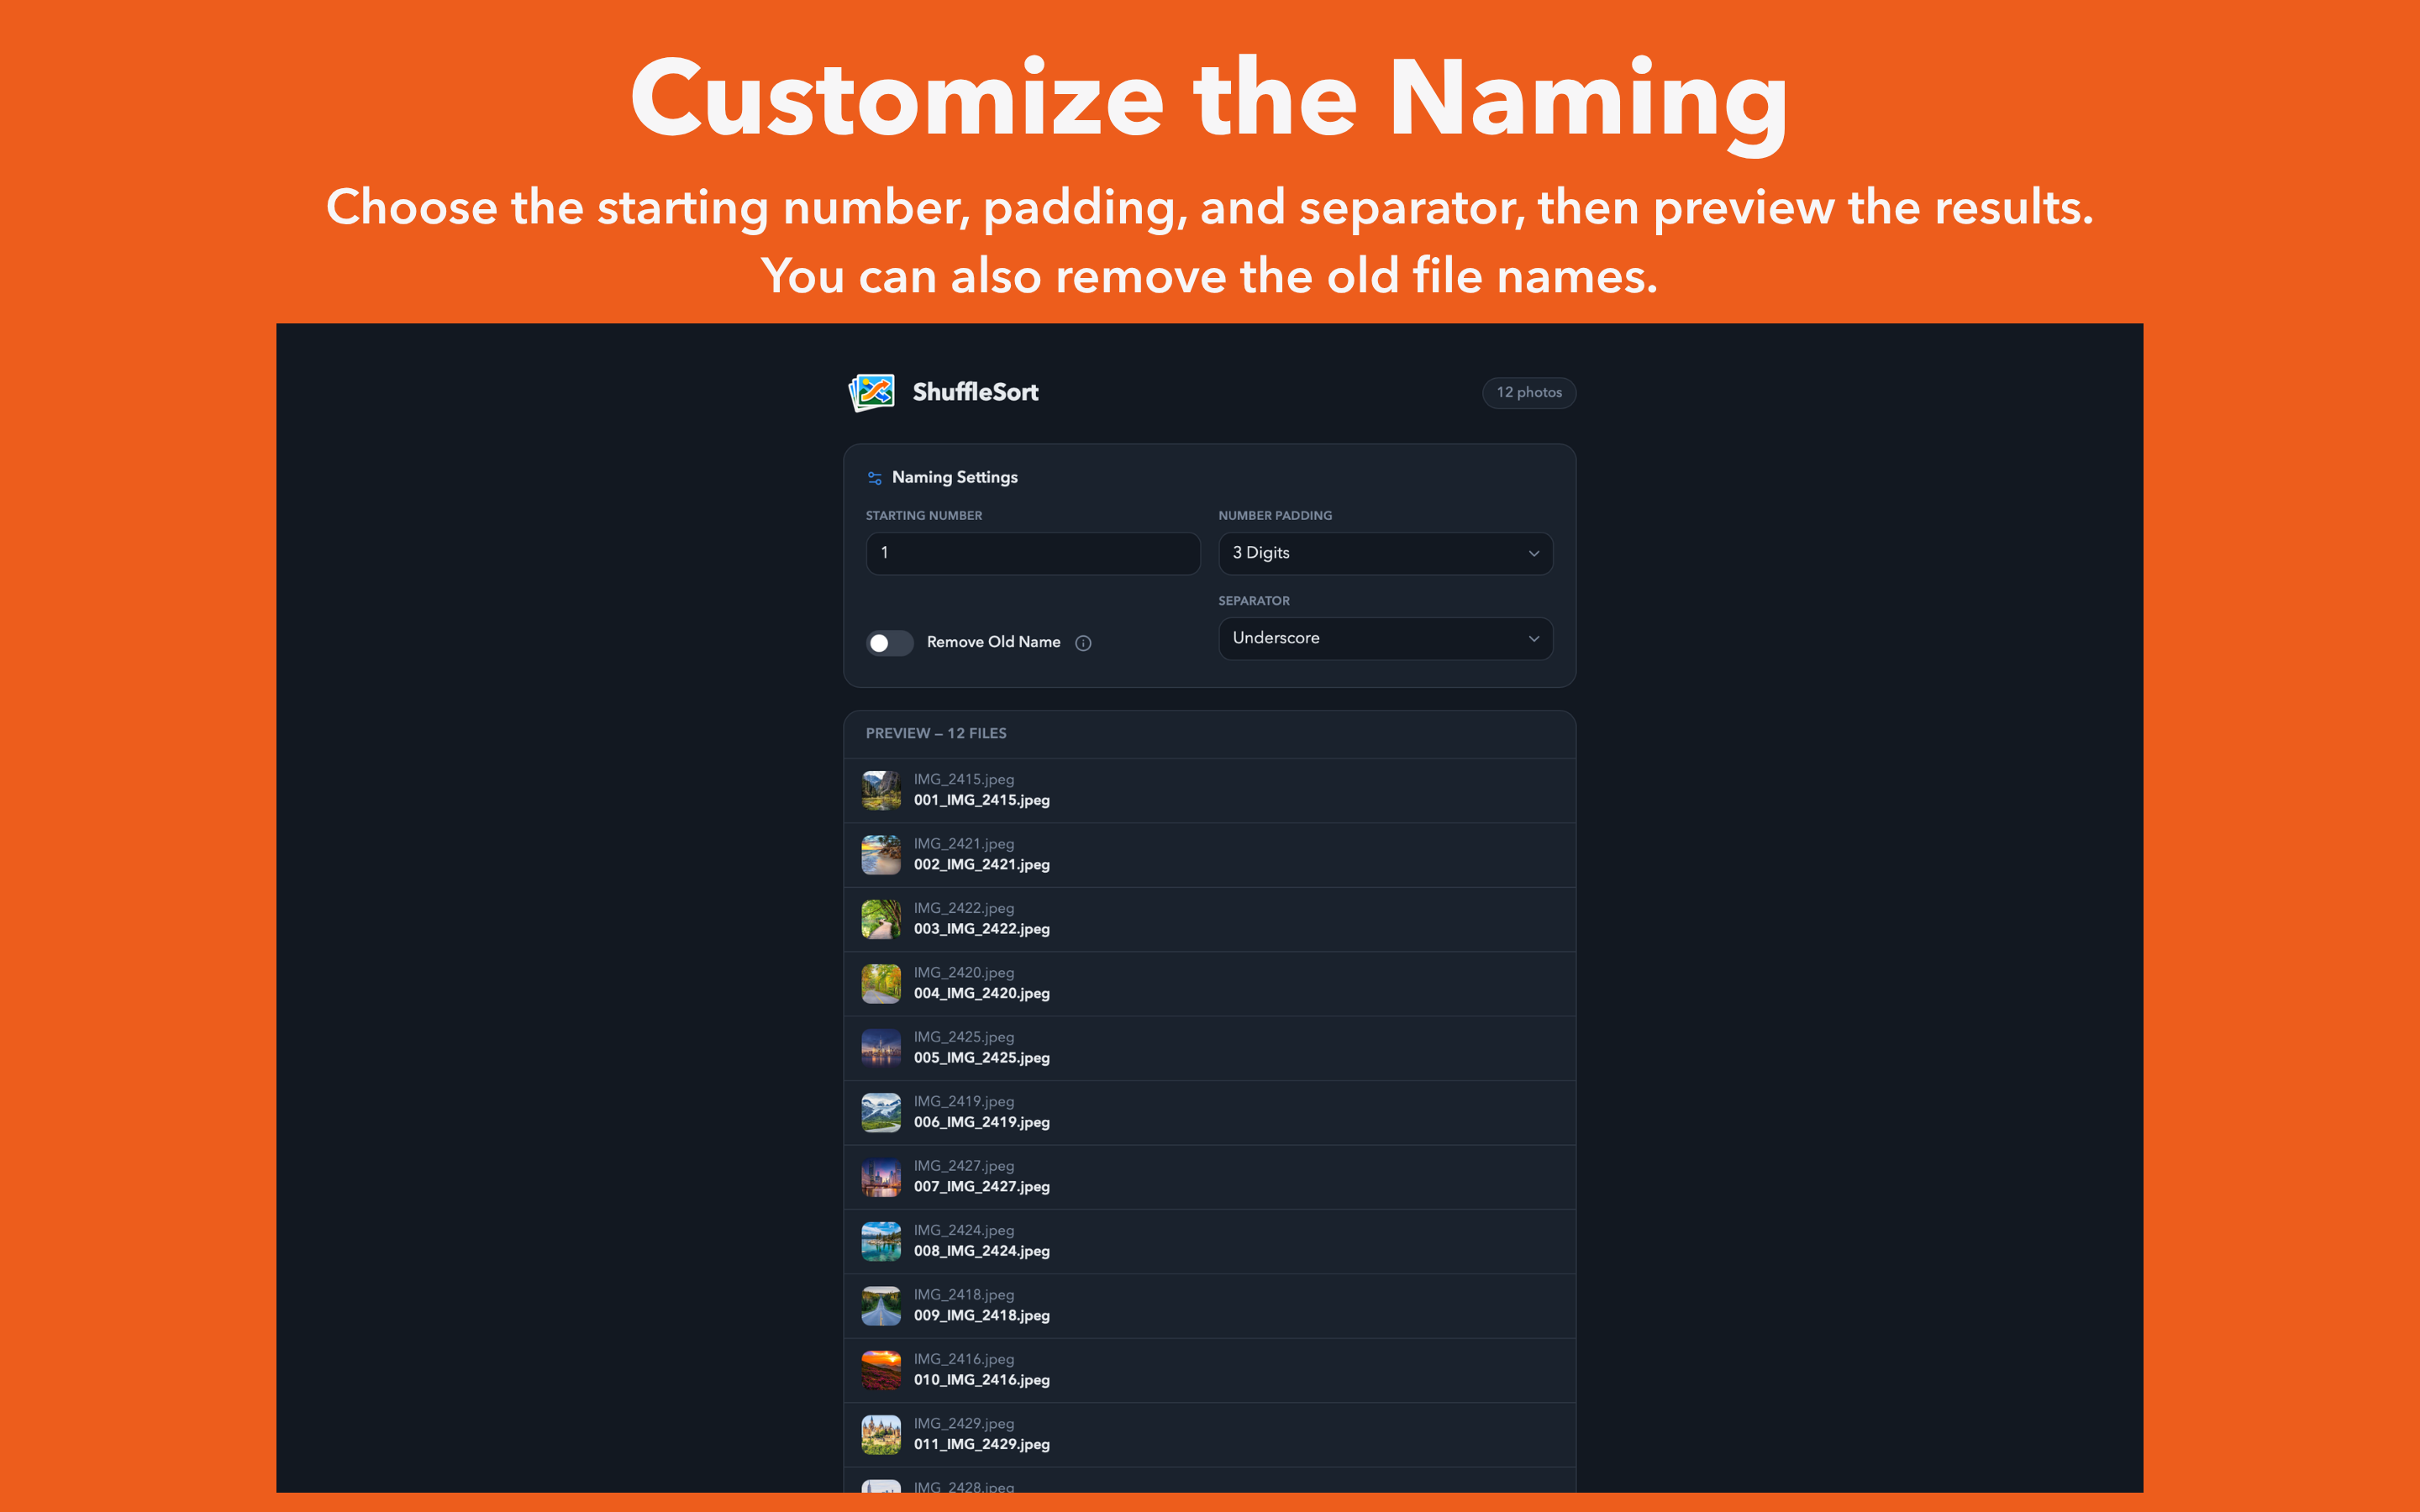Click new name 011_IMG_2429.jpeg

[x=981, y=1445]
